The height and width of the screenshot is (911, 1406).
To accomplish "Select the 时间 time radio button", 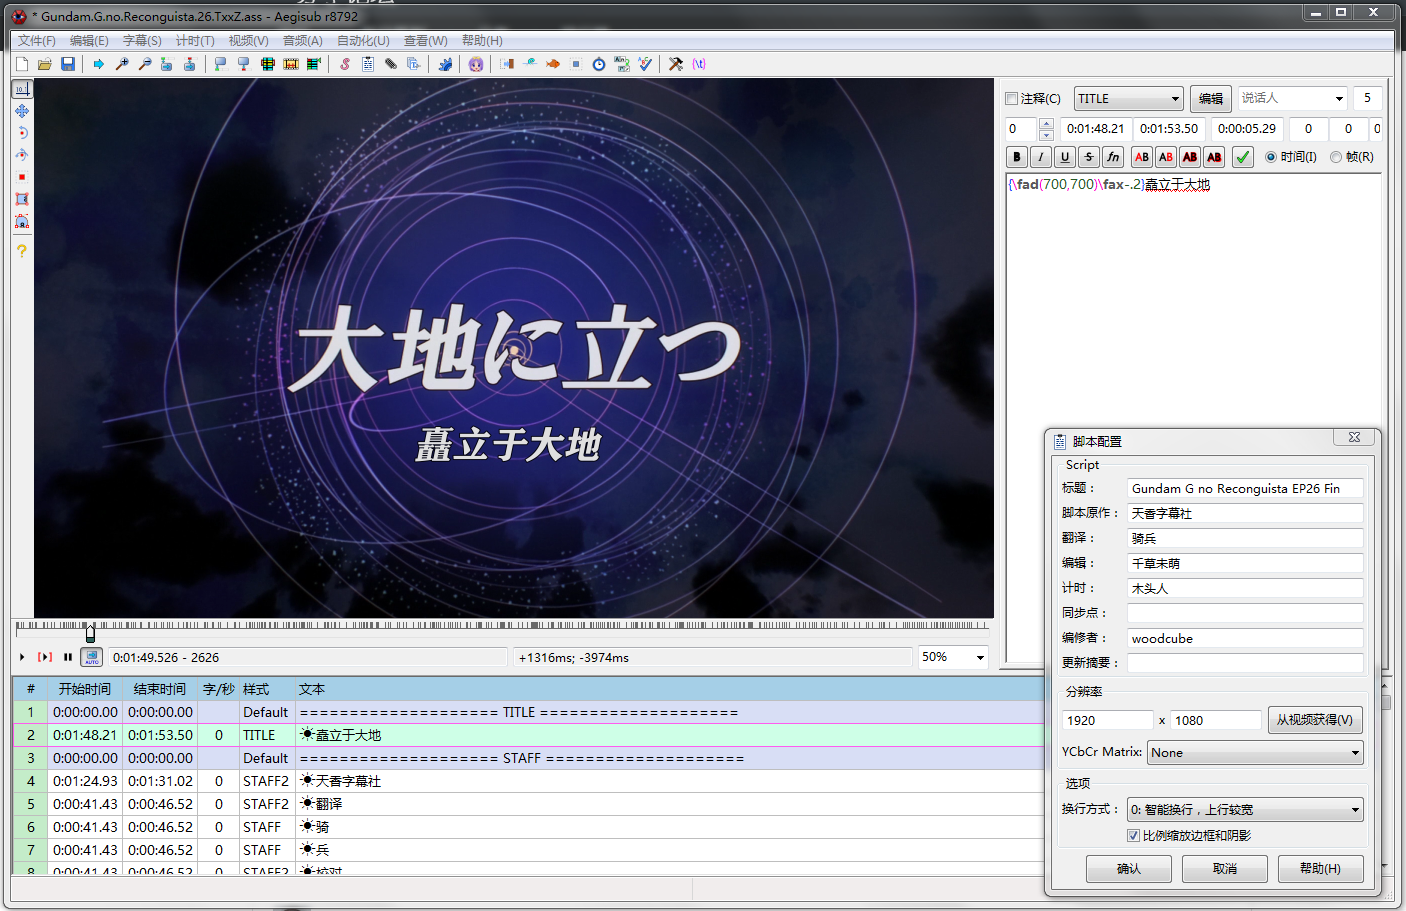I will click(1271, 157).
